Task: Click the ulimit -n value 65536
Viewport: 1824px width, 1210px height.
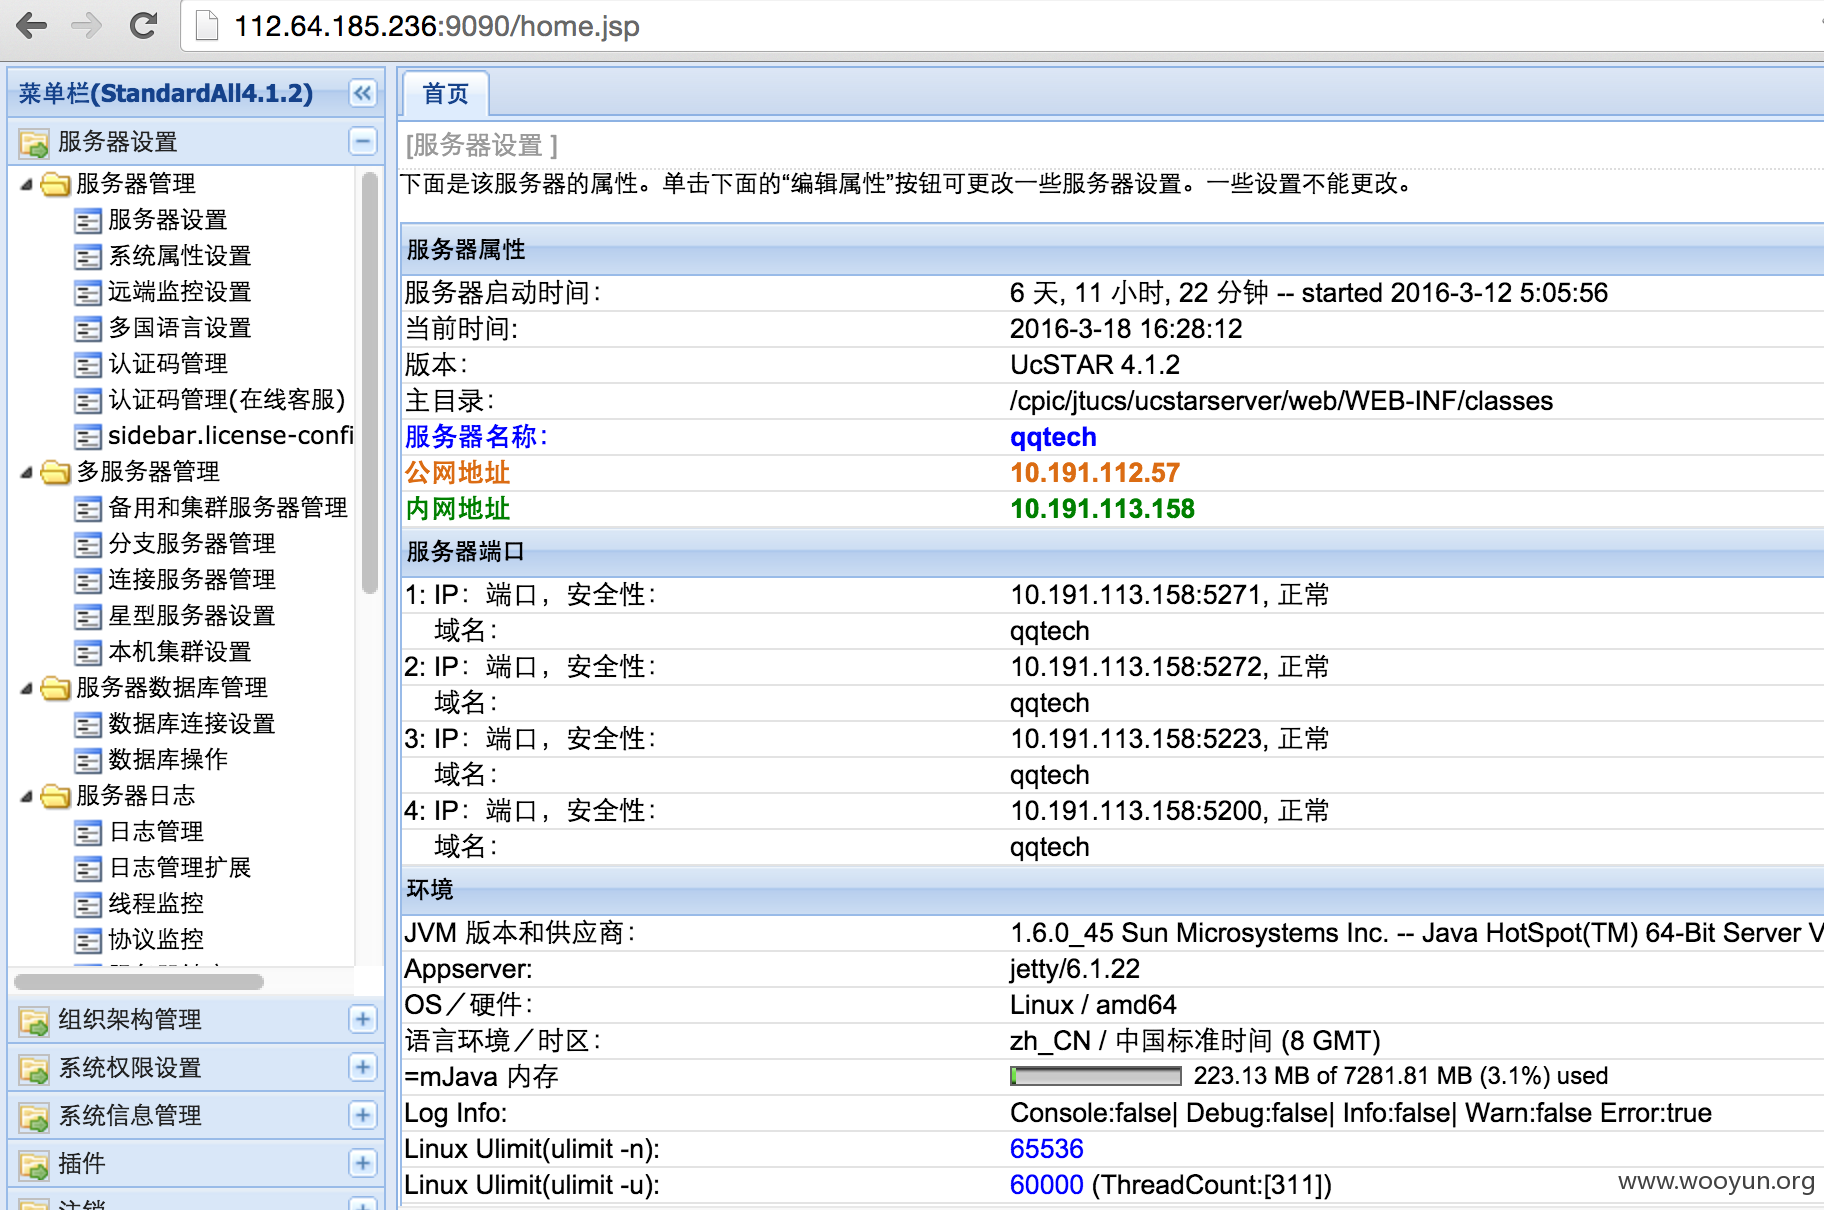Action: coord(1046,1149)
